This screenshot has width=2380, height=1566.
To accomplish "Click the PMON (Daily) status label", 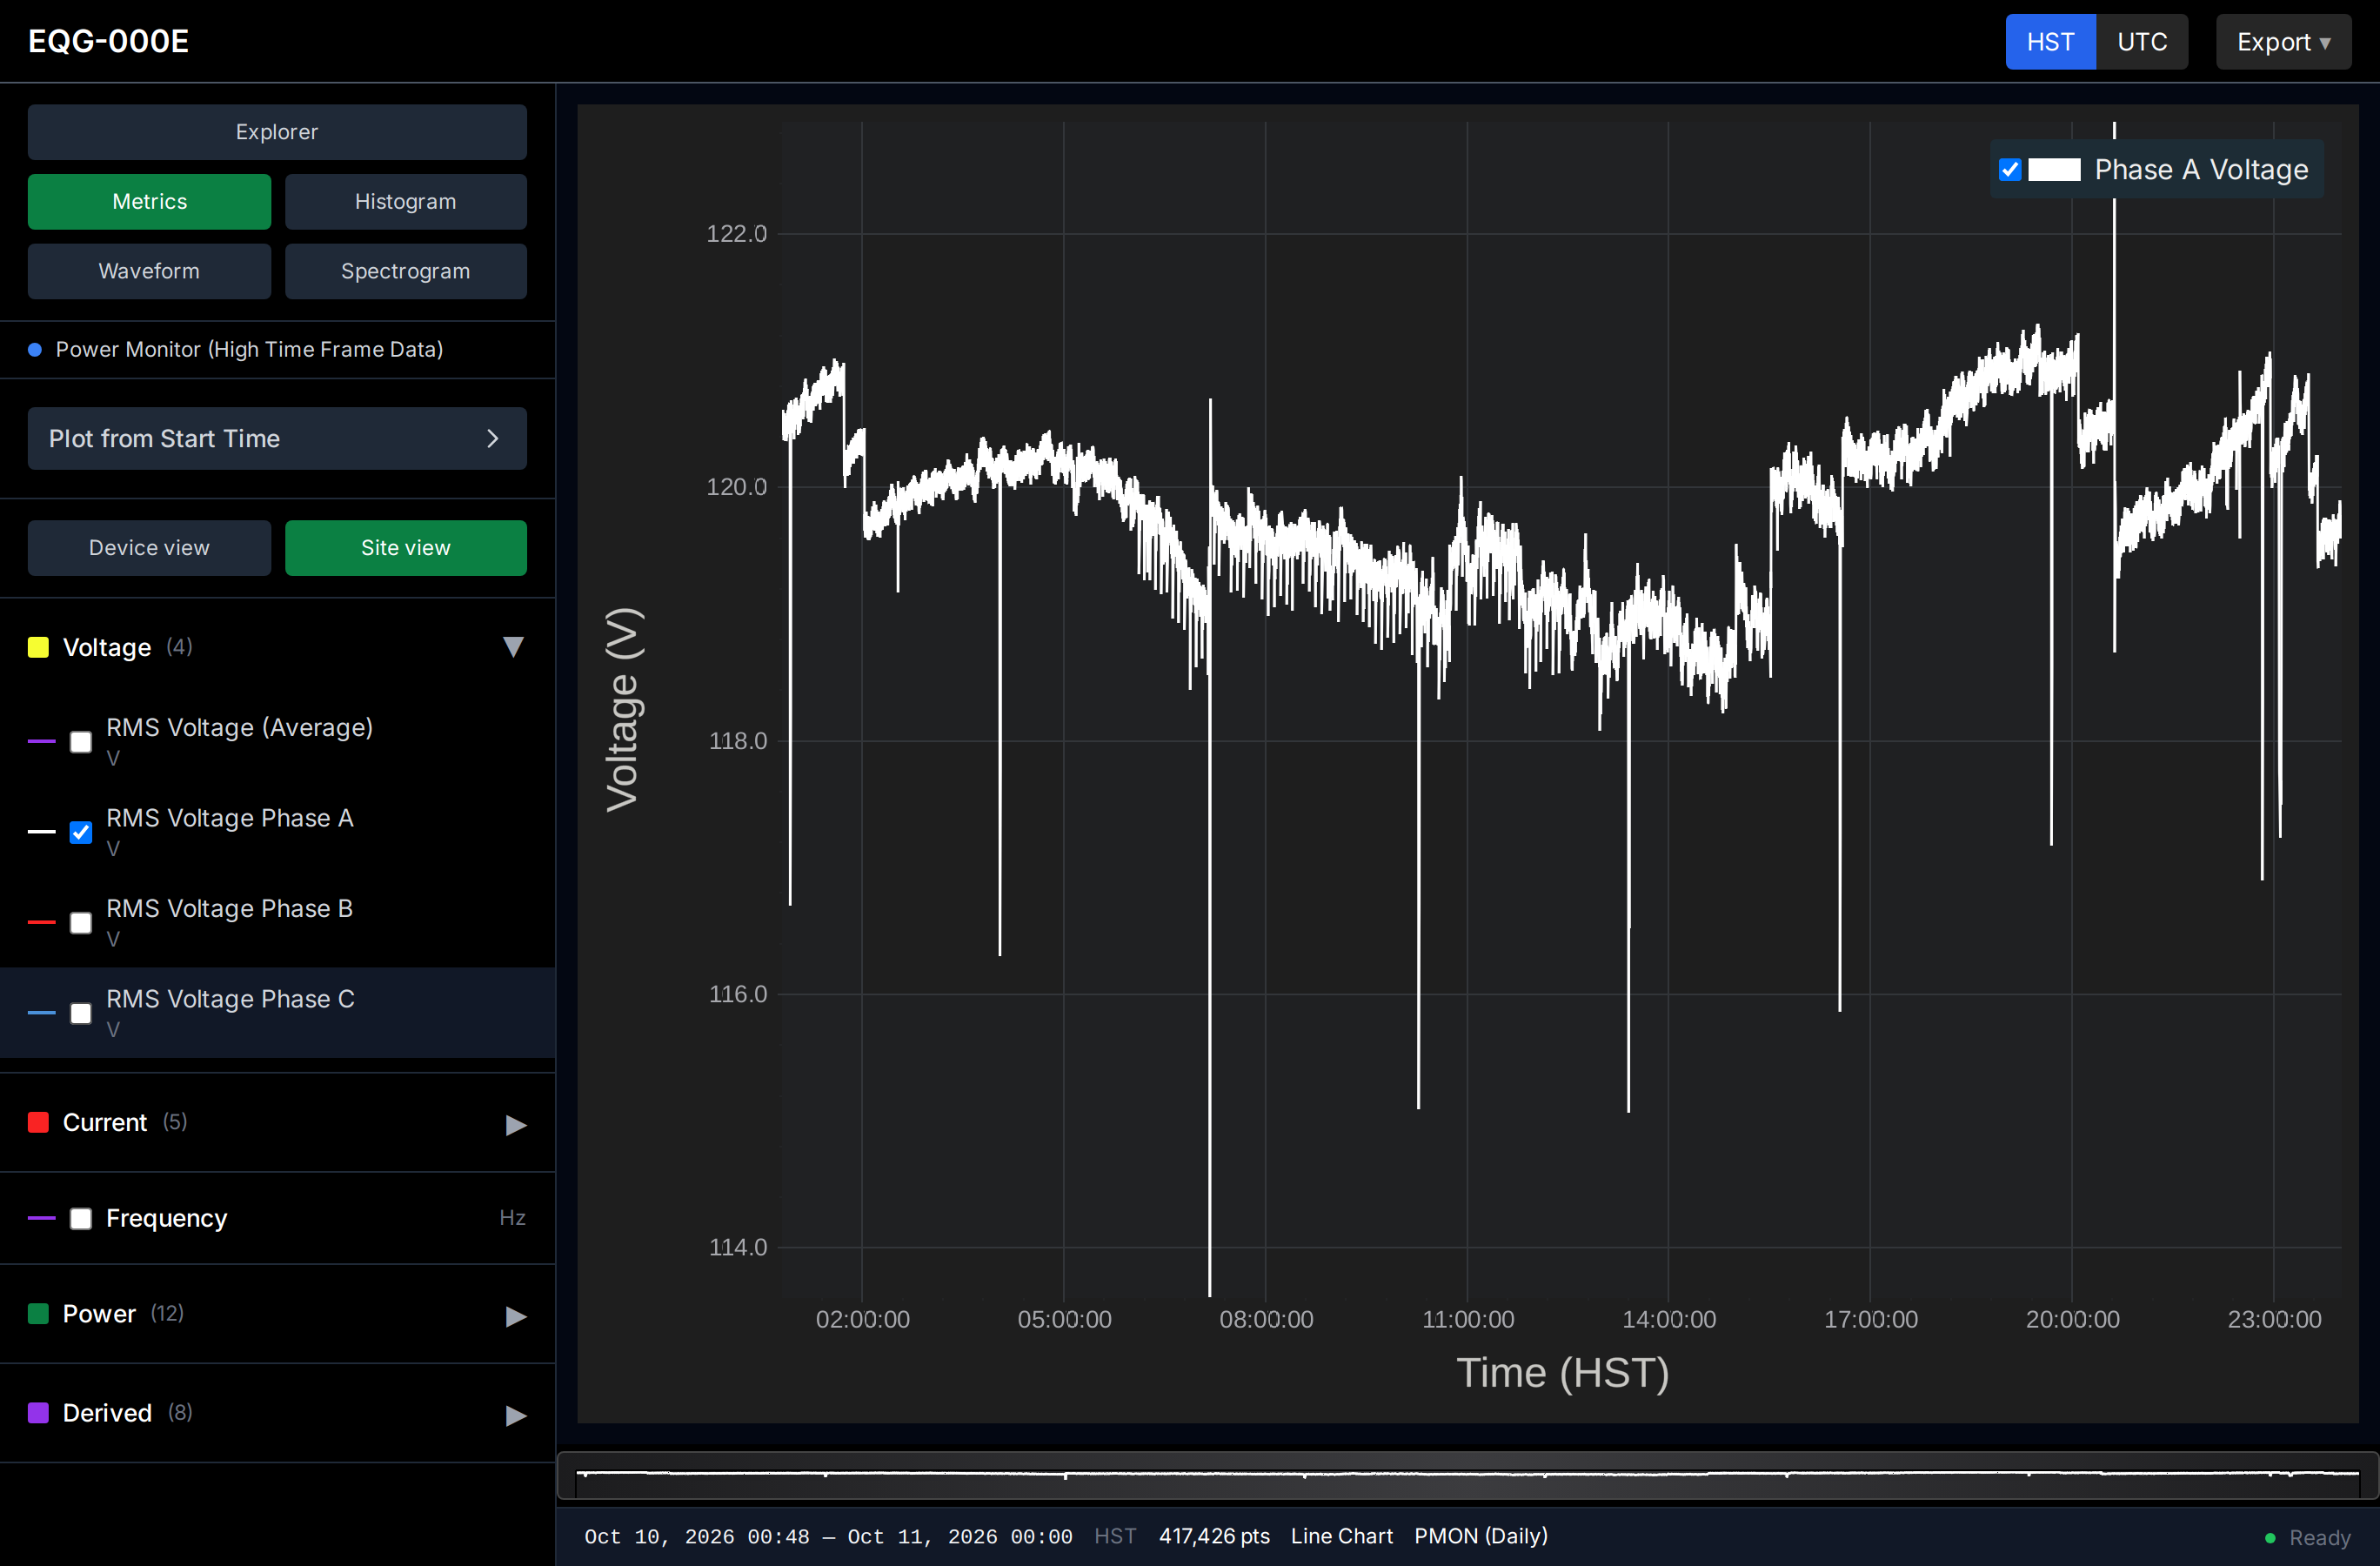I will point(1481,1536).
